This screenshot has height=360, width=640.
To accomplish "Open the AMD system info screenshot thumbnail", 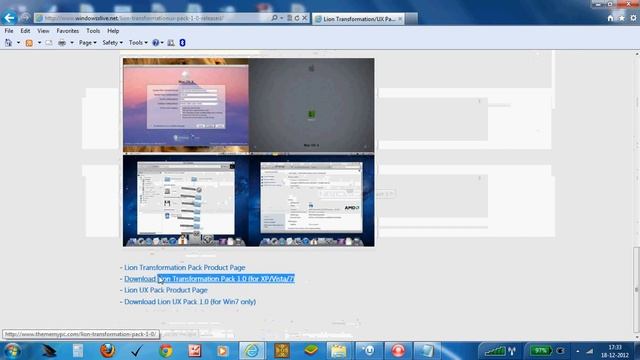I will point(311,200).
